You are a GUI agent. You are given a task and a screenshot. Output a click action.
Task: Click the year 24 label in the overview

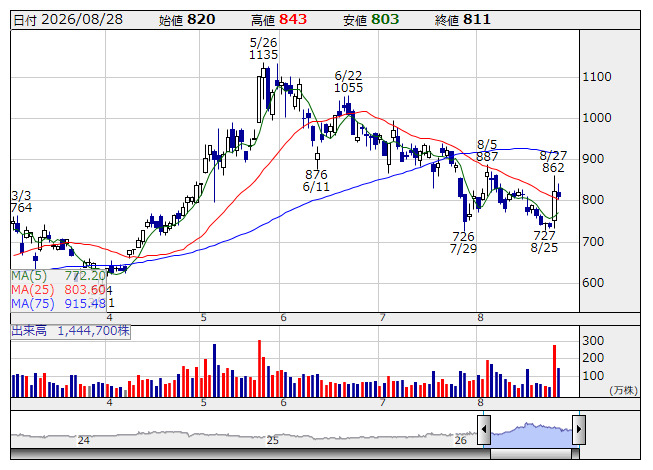click(84, 440)
